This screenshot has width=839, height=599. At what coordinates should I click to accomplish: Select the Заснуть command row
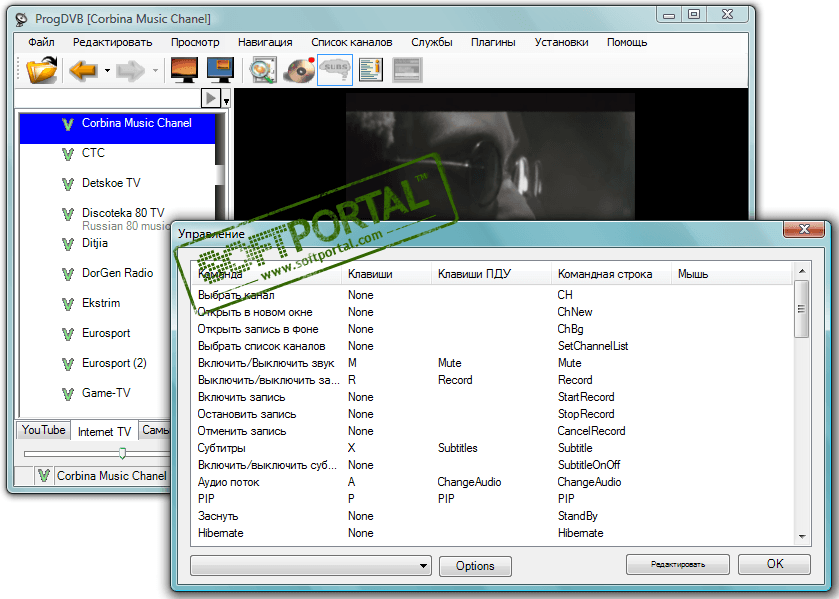pos(492,516)
